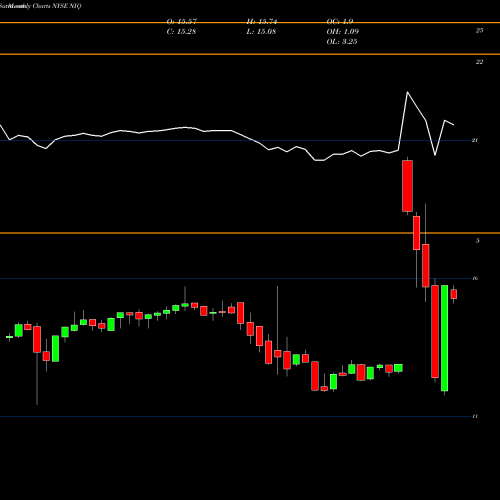Viewport: 500px width, 500px height.
Task: Click the 'OH: 1.09' readout
Action: tap(342, 32)
